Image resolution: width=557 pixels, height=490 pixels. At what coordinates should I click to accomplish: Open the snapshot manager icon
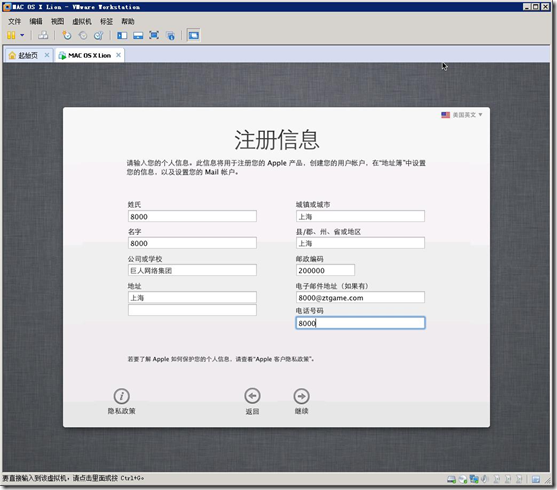pos(98,35)
